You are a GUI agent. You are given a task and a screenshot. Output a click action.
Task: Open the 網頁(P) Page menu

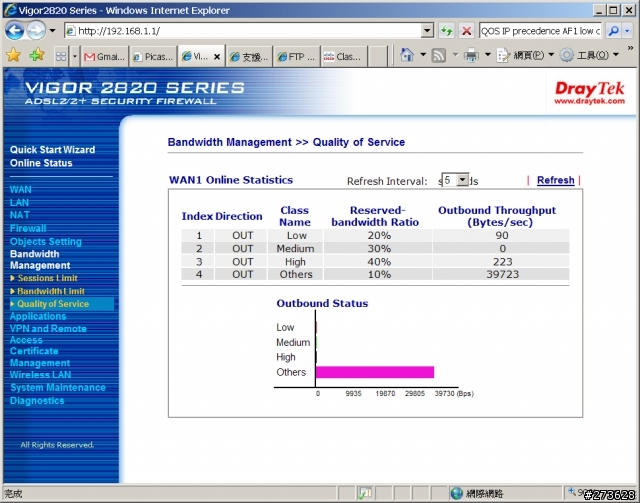pos(525,55)
